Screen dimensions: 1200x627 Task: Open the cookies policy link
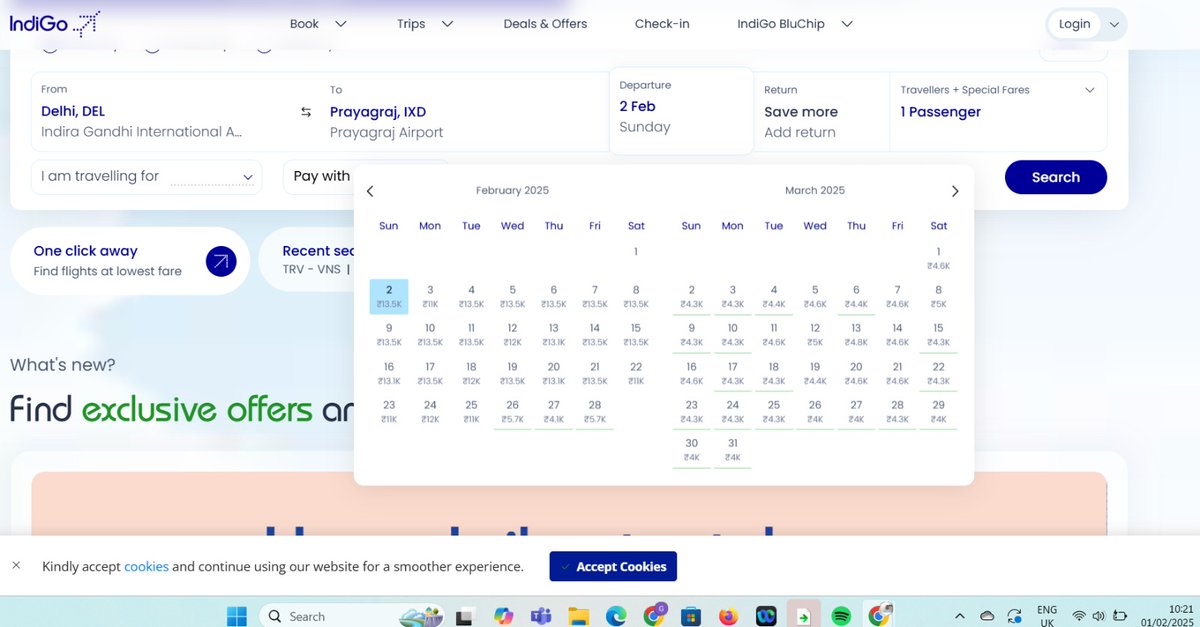(146, 567)
